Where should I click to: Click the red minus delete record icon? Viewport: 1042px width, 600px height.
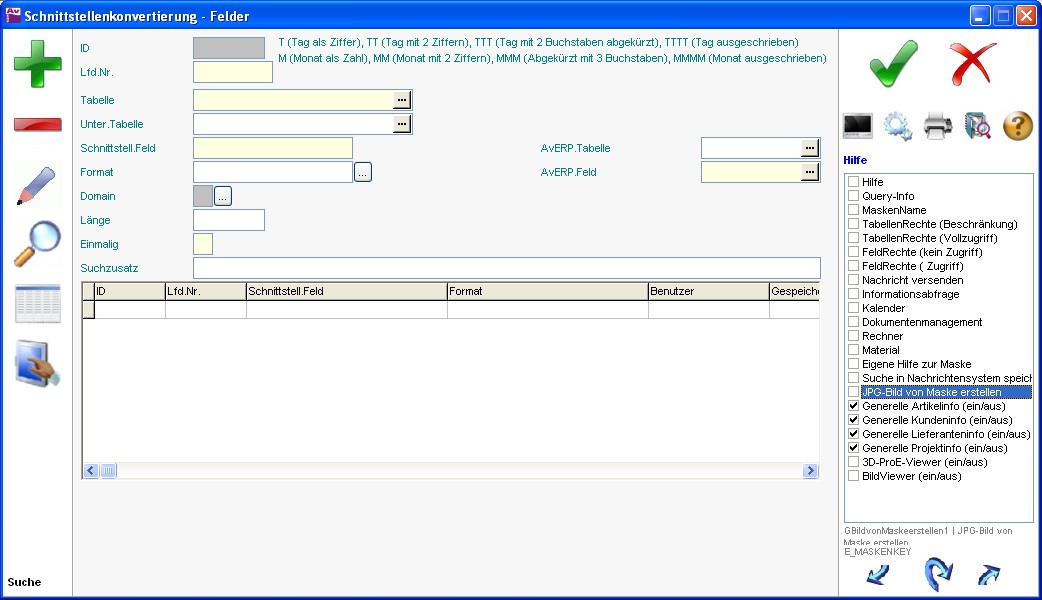point(37,124)
